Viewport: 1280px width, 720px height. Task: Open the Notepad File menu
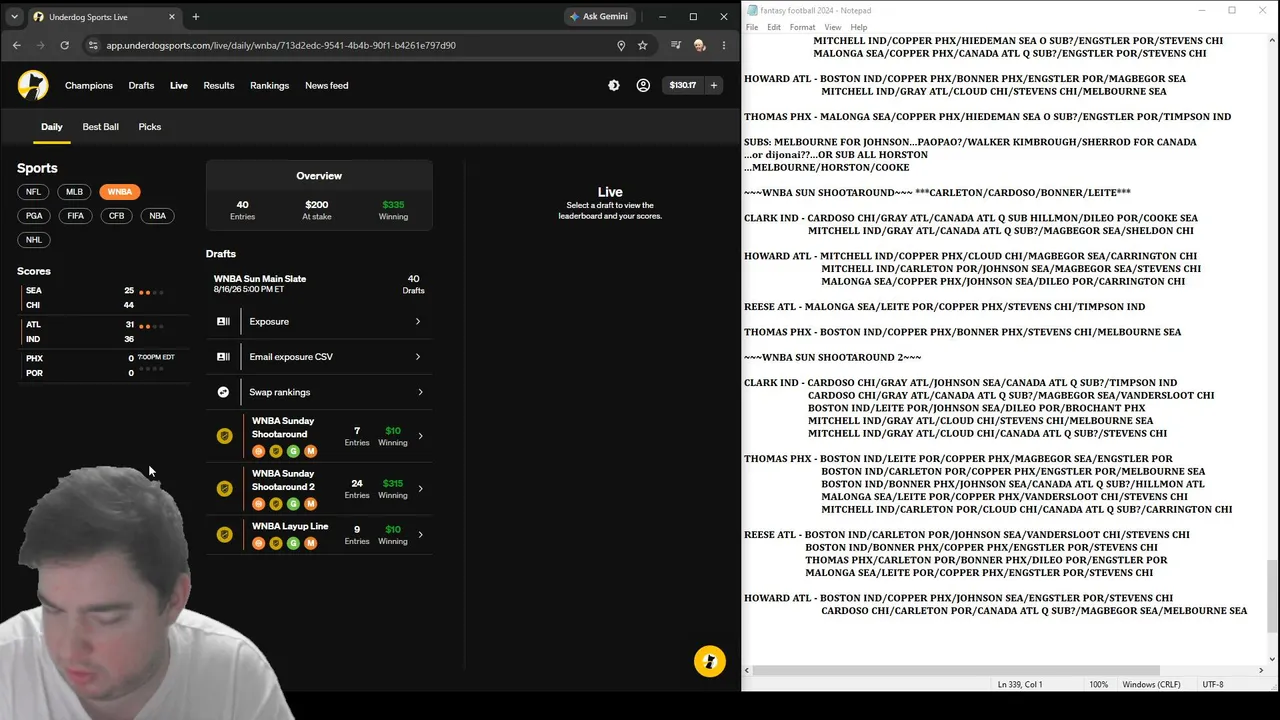[752, 27]
